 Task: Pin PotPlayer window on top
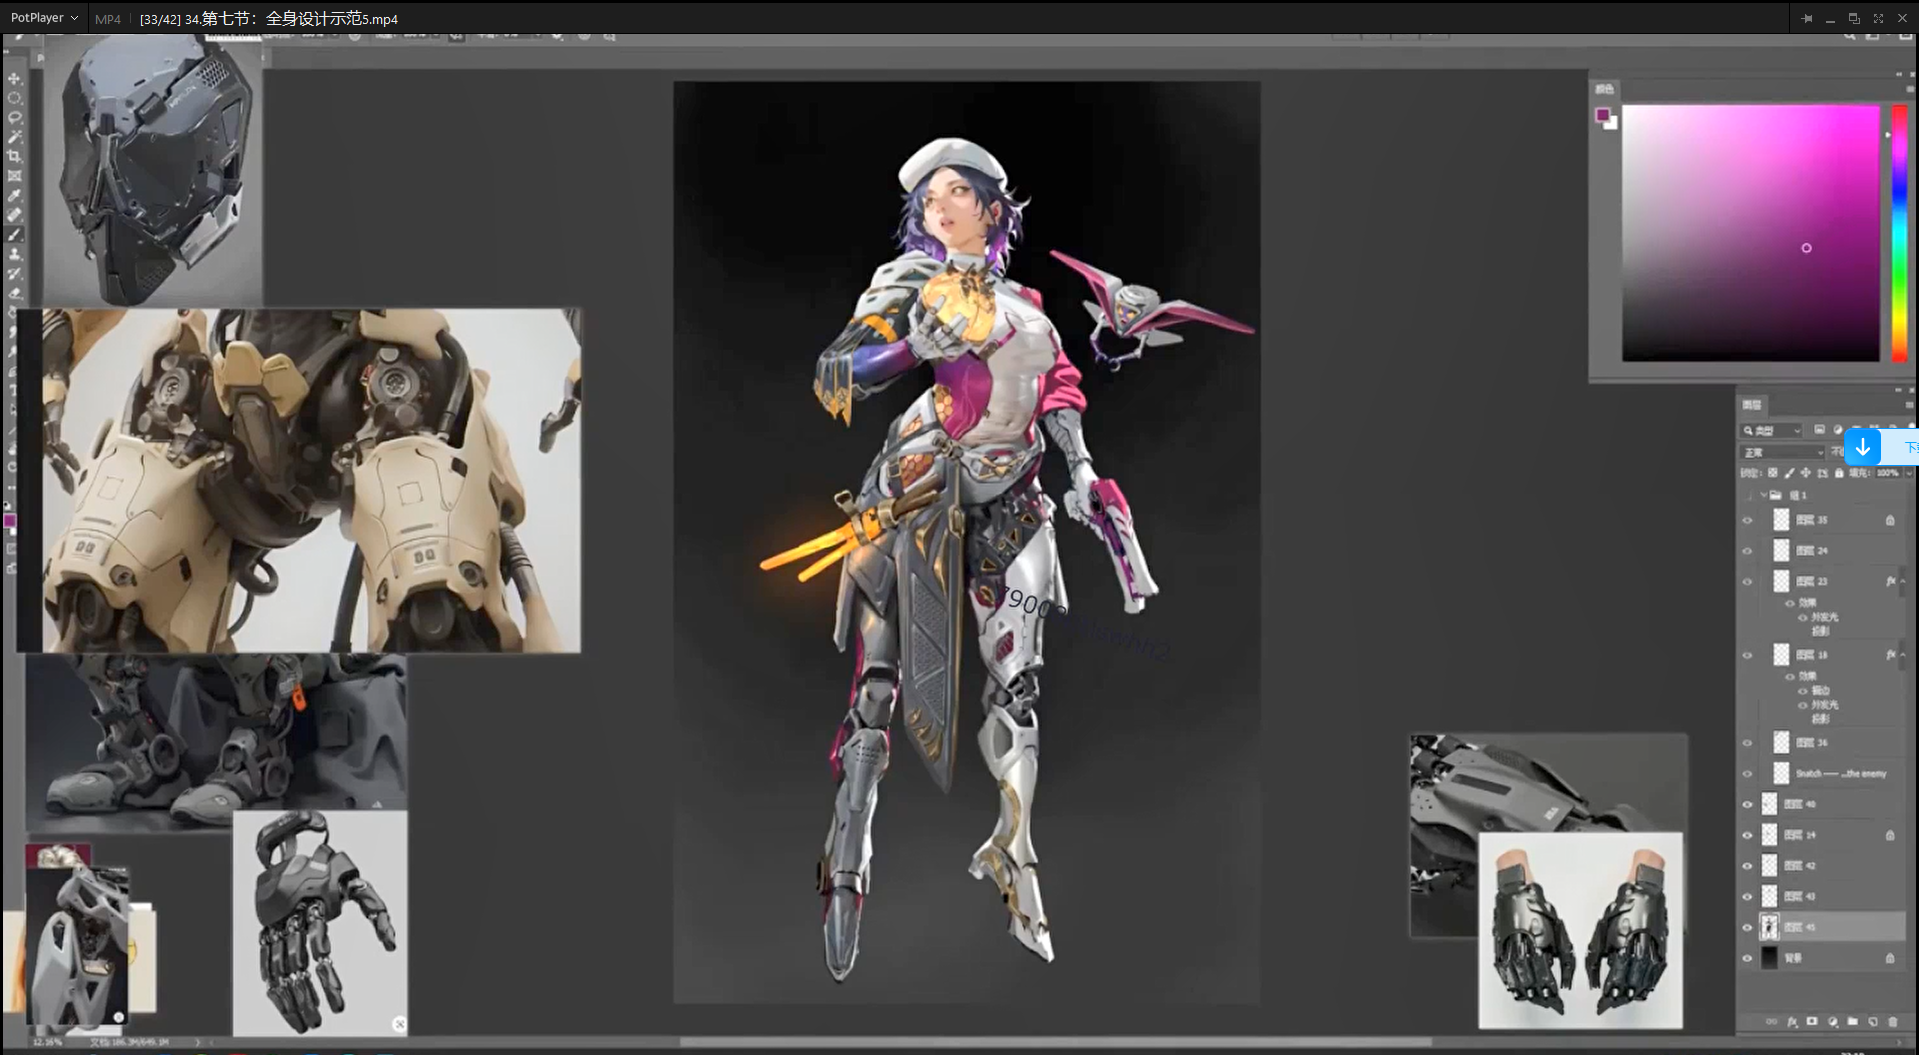pos(1806,18)
